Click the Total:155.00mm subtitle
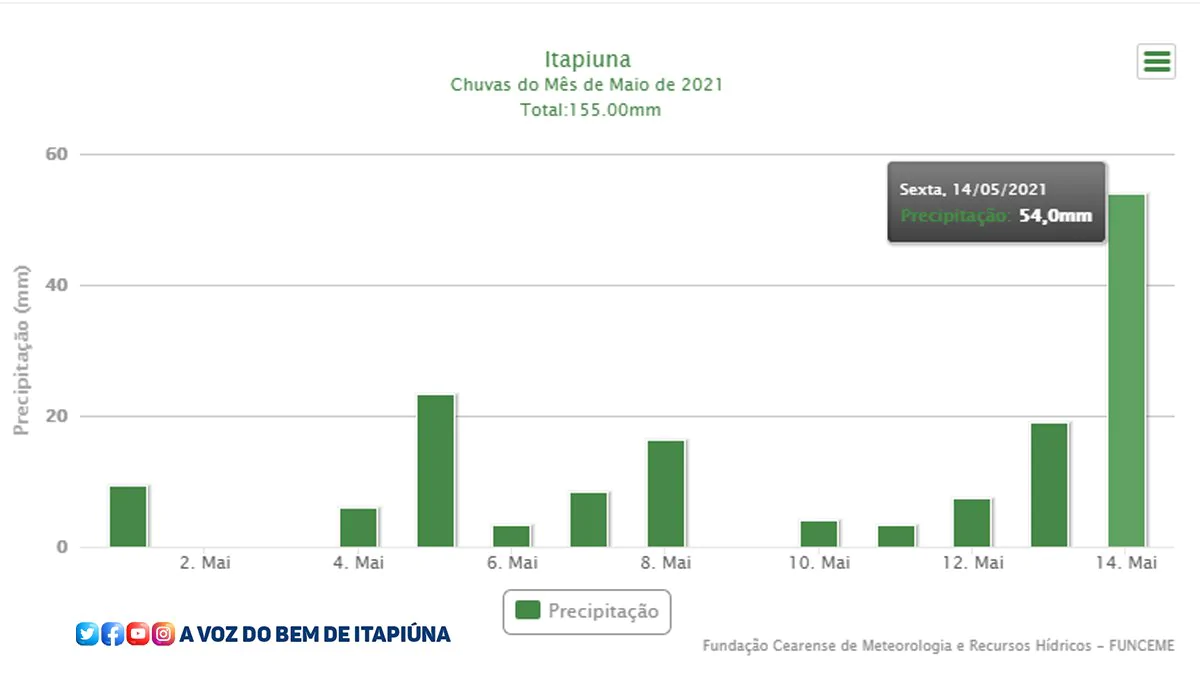Image resolution: width=1200 pixels, height=675 pixels. [x=590, y=110]
